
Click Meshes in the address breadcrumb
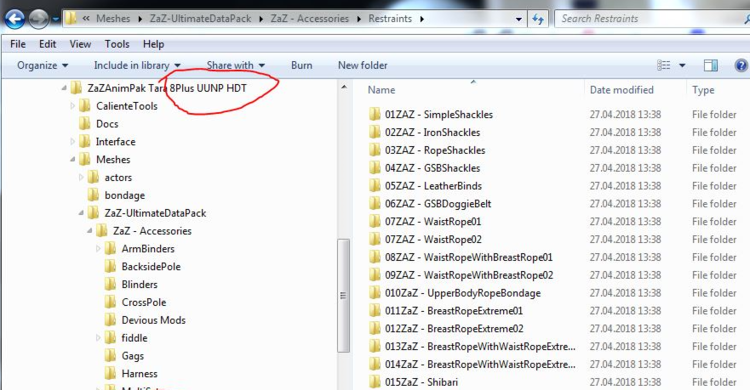coord(113,19)
